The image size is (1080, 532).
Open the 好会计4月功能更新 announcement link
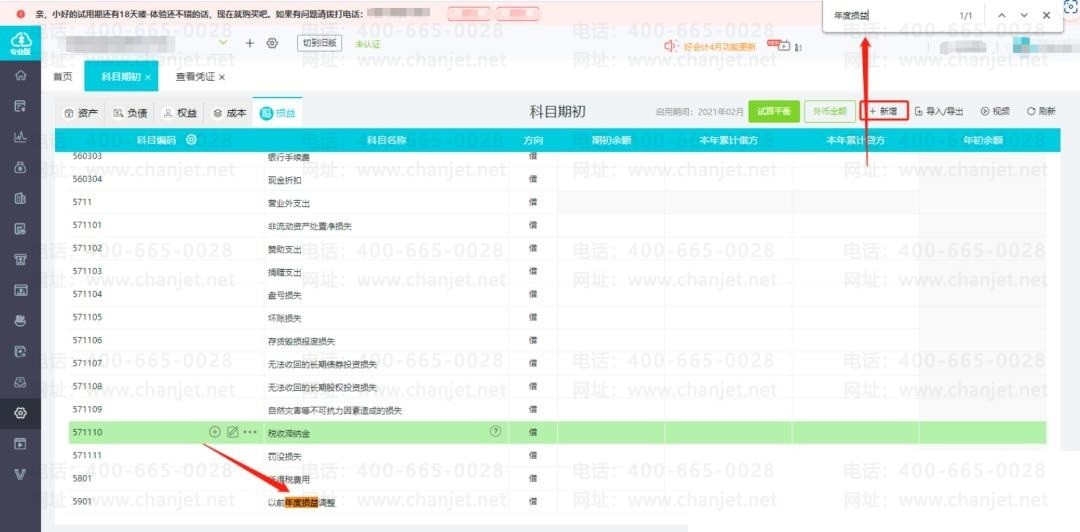(719, 46)
